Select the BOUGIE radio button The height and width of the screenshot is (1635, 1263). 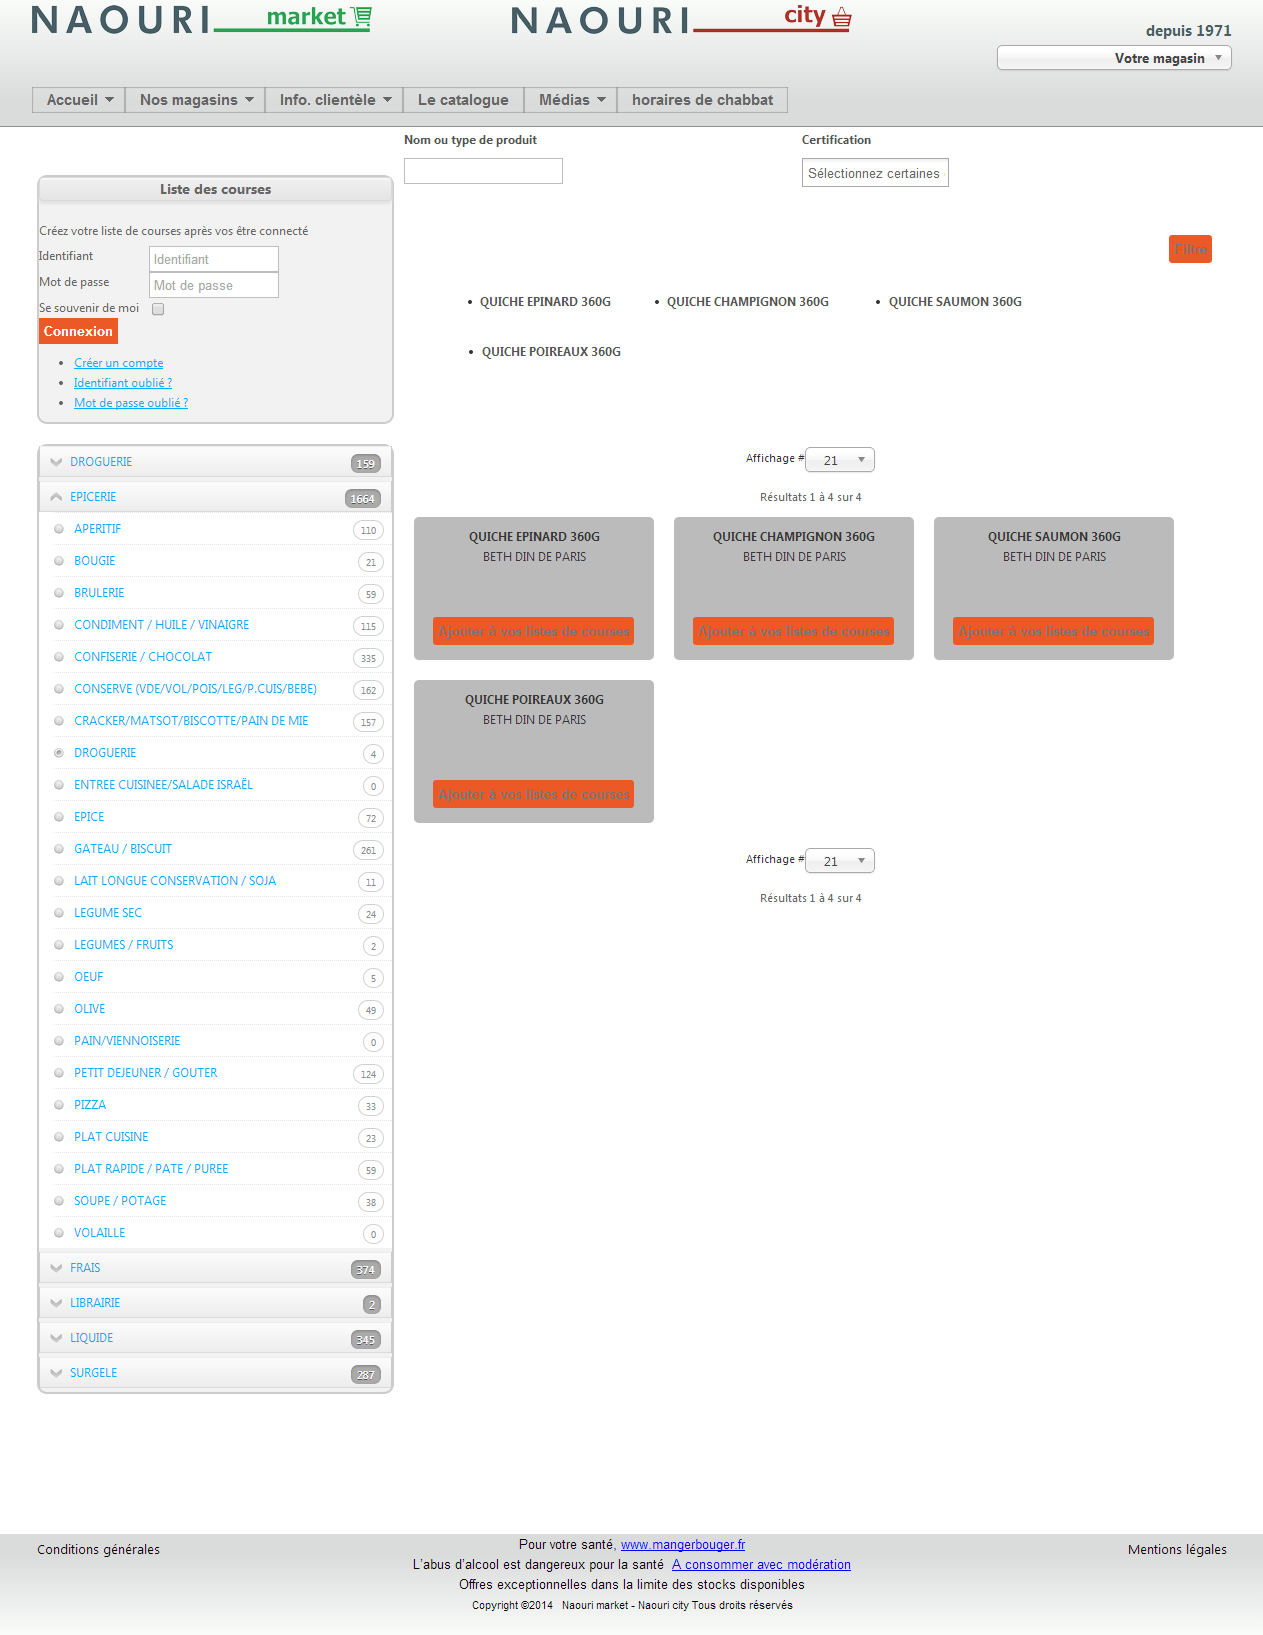[x=59, y=561]
